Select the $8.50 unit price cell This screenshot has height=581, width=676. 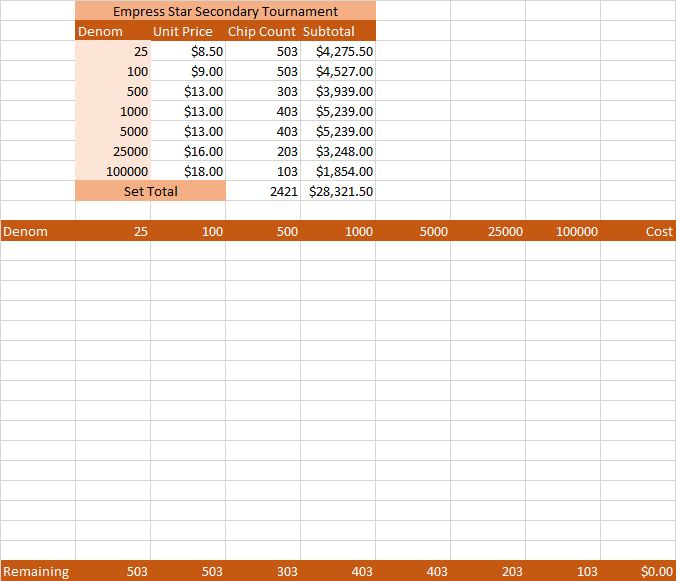point(188,51)
